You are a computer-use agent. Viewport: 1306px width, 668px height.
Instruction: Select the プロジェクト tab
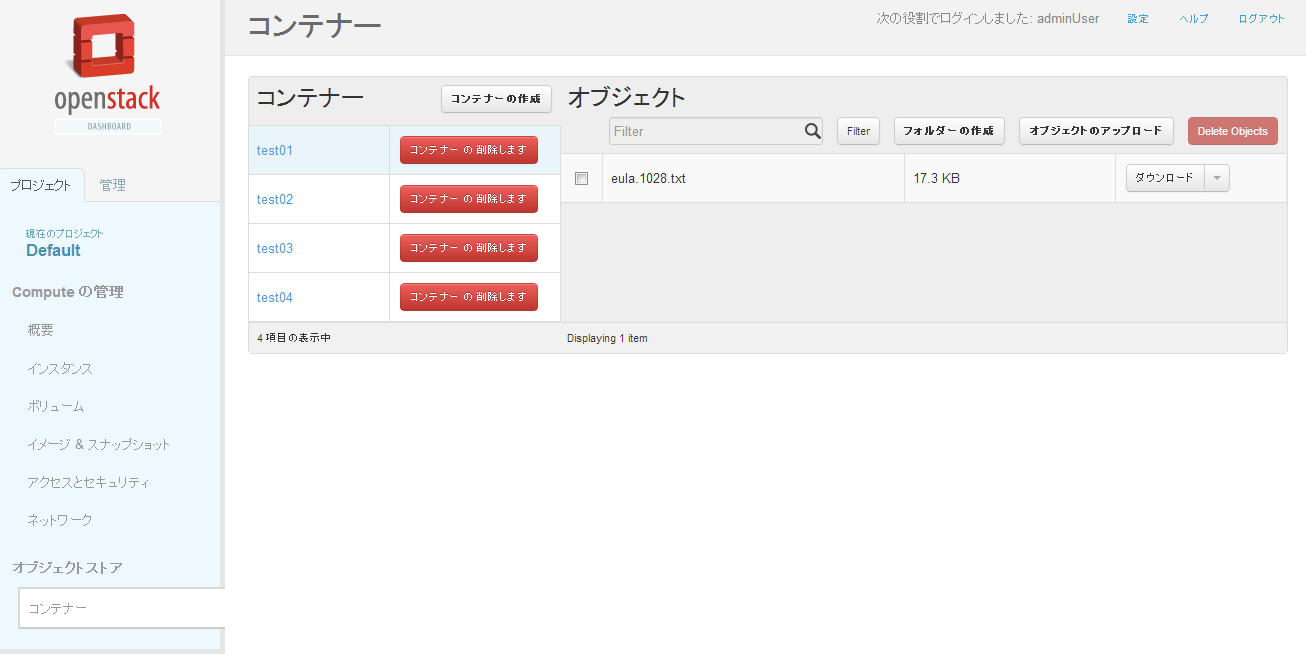pos(41,185)
